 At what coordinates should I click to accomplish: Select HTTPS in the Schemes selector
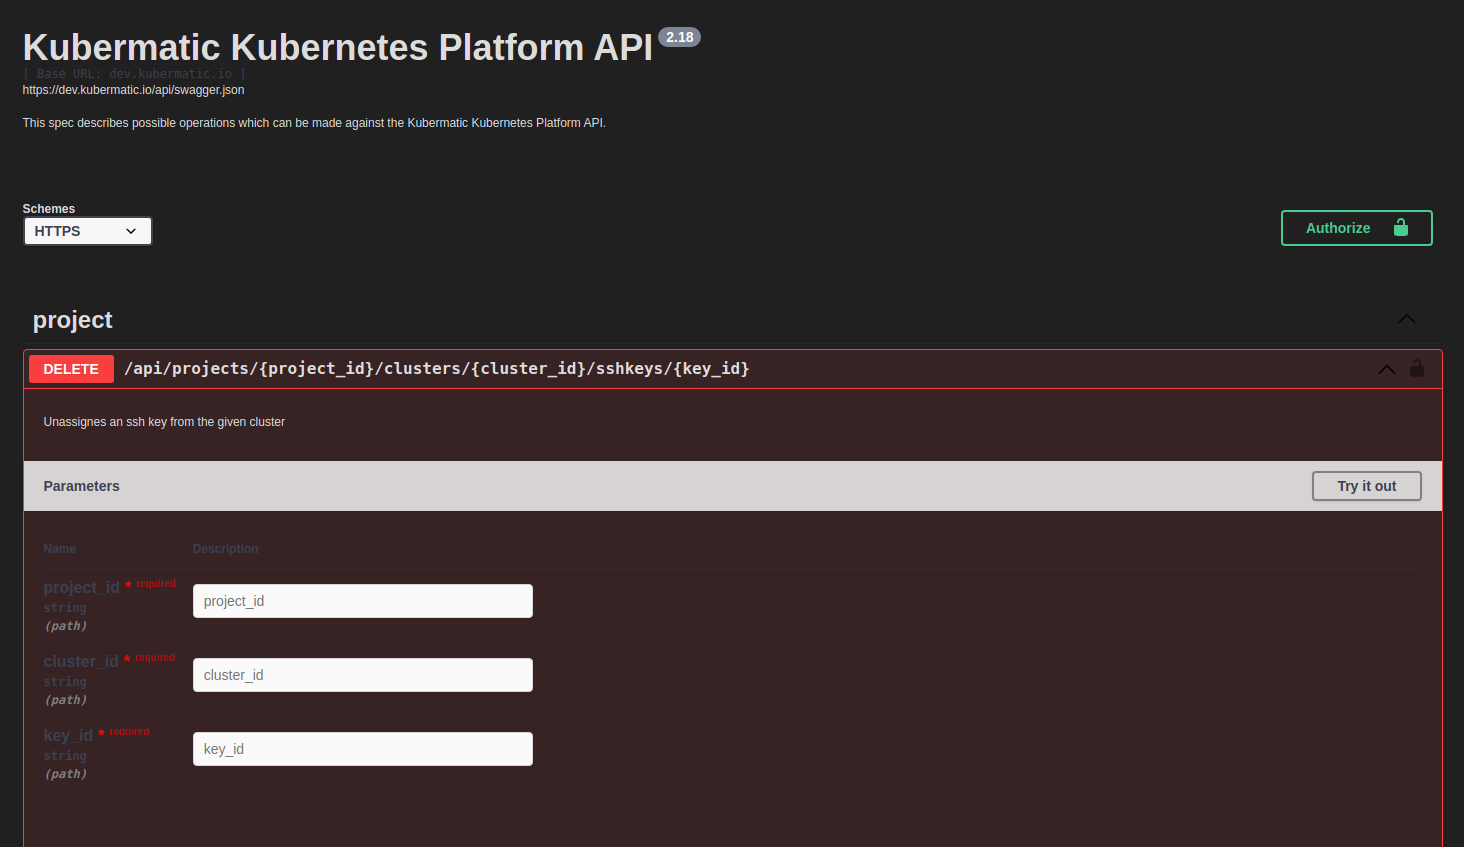87,231
